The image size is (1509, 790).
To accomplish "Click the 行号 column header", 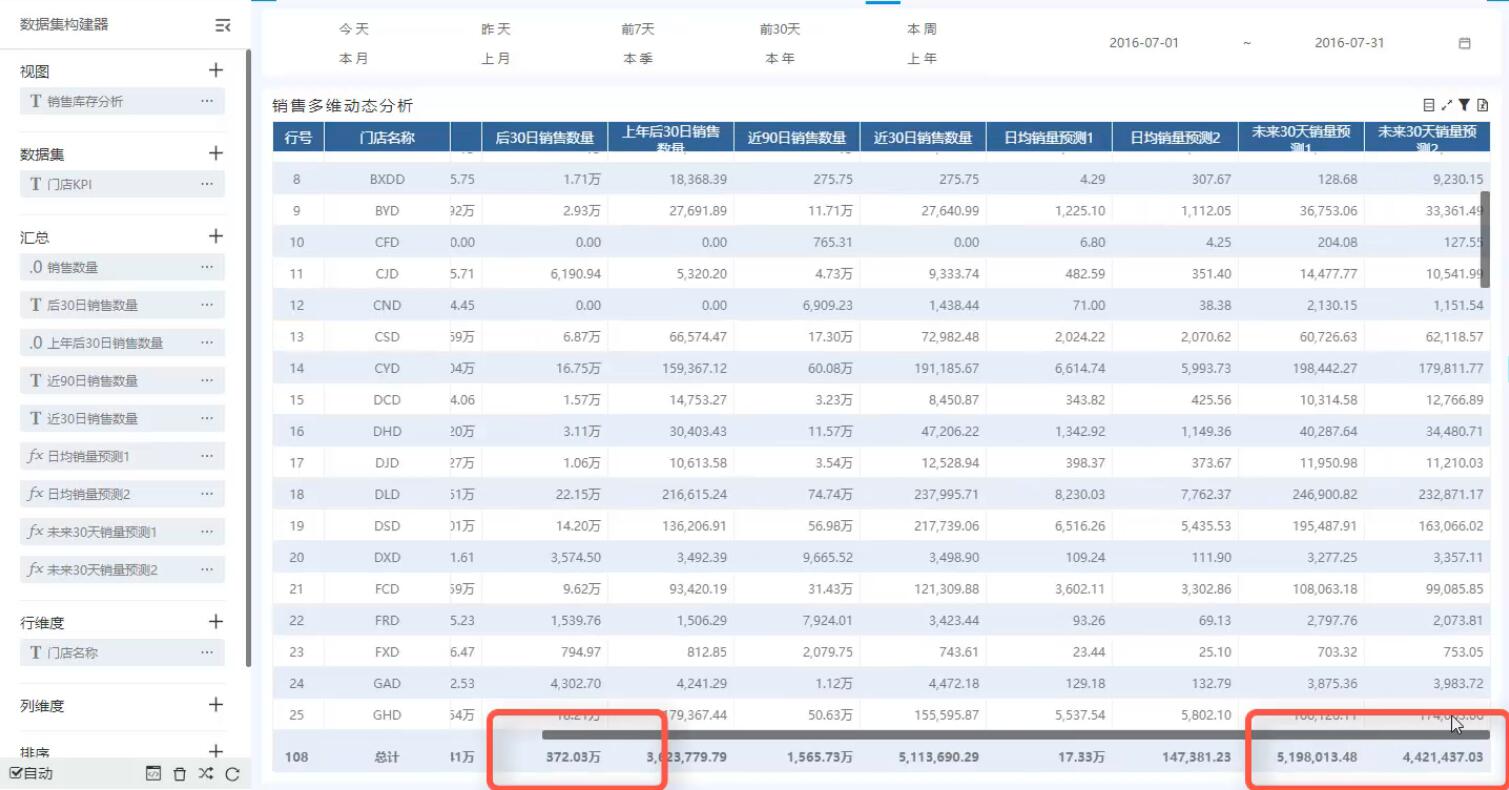I will (298, 138).
